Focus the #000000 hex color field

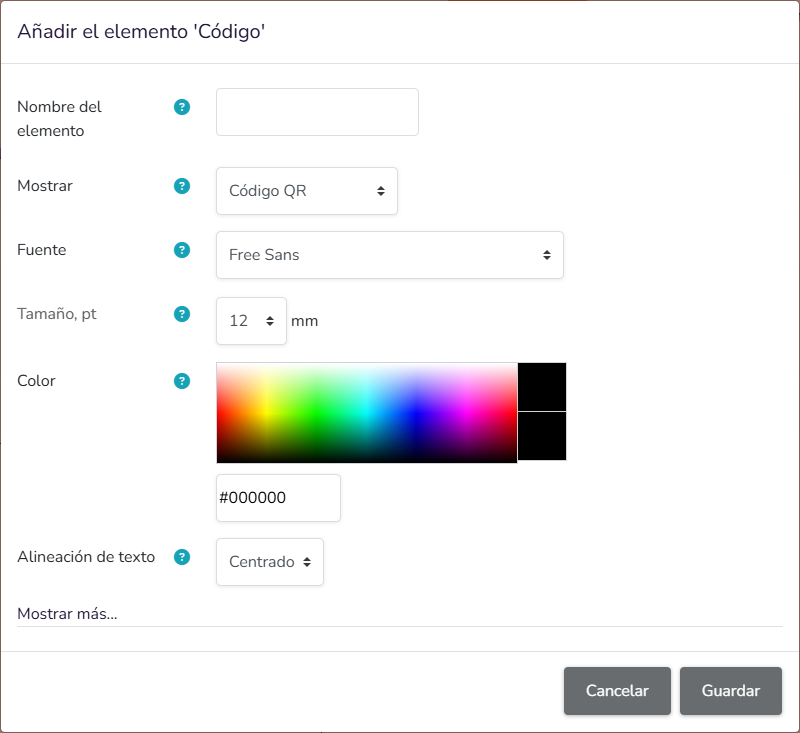[x=278, y=498]
